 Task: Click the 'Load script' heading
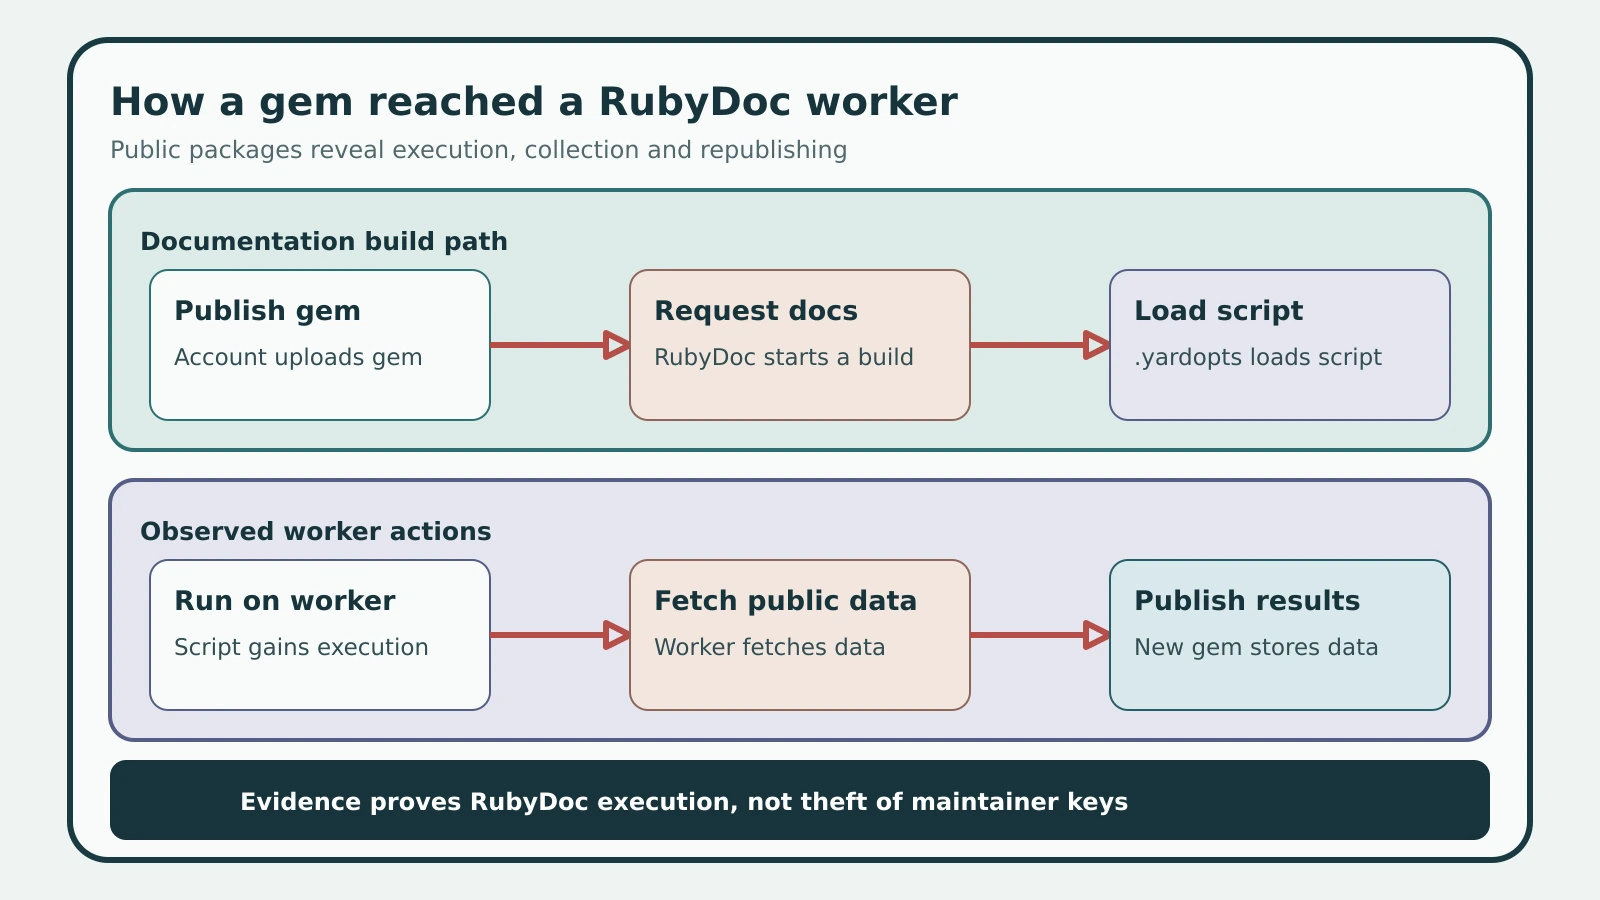coord(1219,311)
